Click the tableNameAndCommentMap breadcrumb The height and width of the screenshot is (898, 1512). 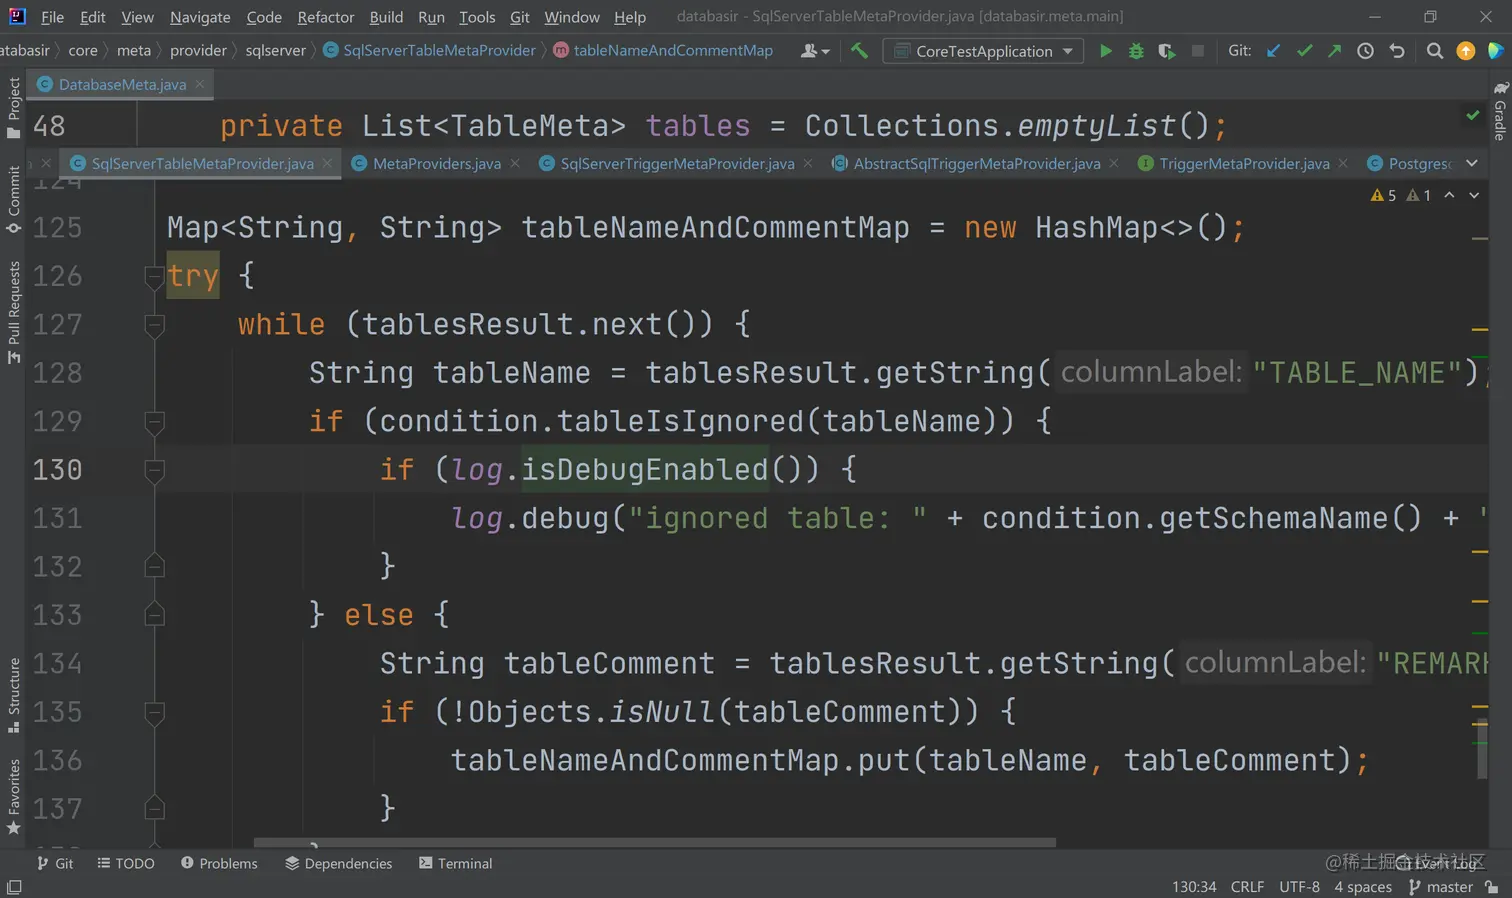(x=673, y=51)
